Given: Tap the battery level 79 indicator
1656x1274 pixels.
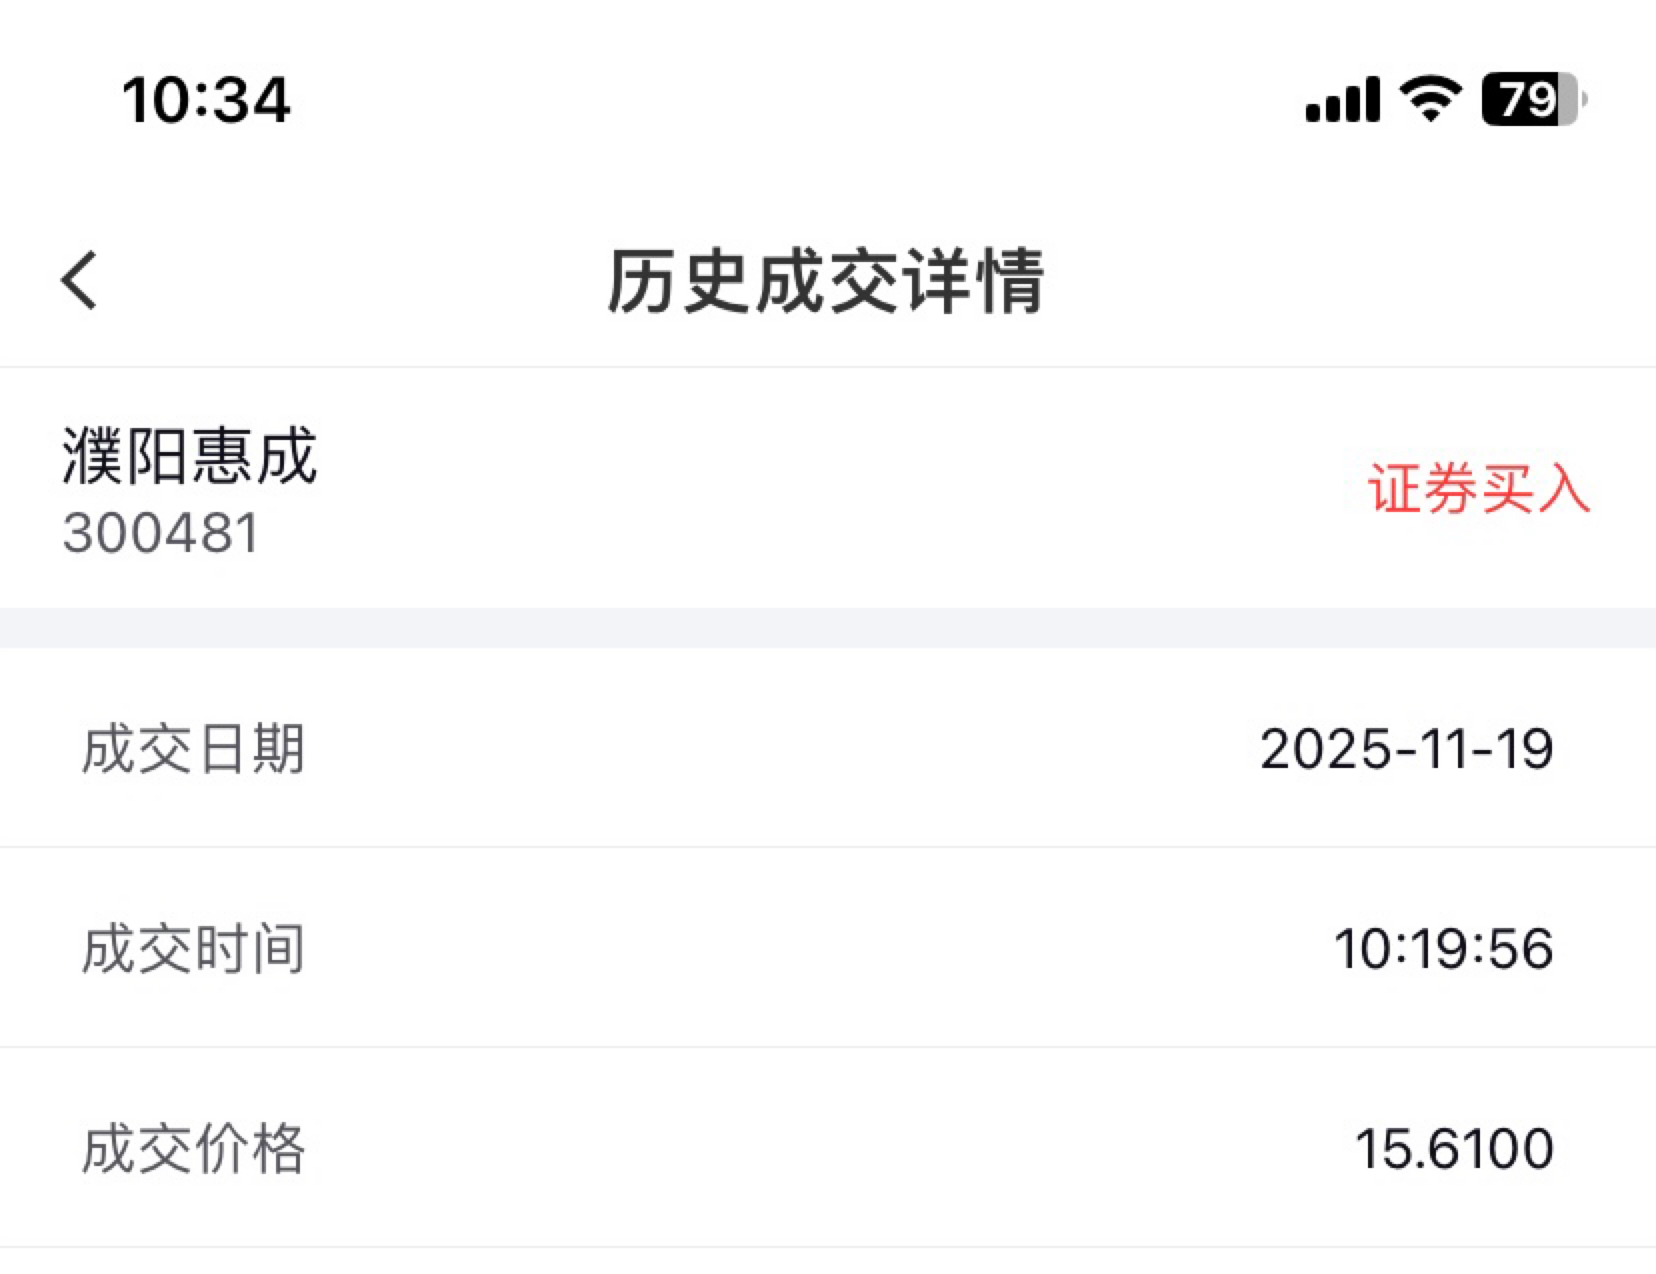Looking at the screenshot, I should 1534,100.
